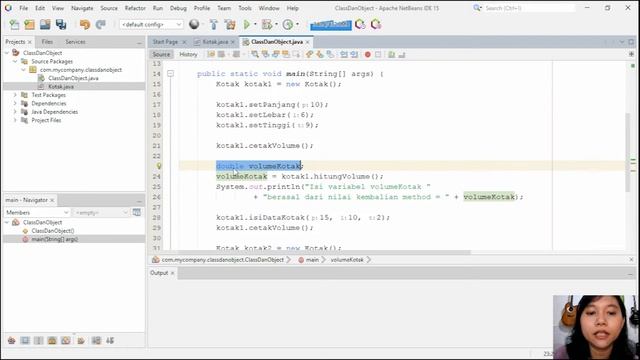Toggle Show Static Members filter in Navigator
Image resolution: width=640 pixels, height=360 pixels.
[38, 340]
